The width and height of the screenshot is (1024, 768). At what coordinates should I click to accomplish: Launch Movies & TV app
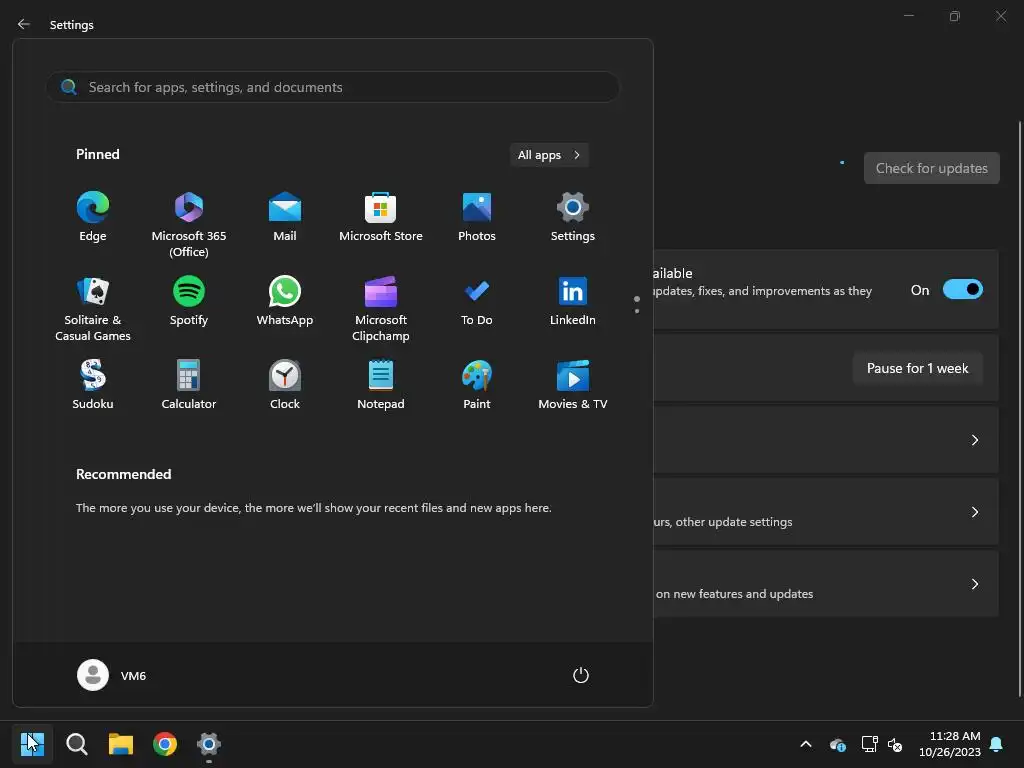573,385
